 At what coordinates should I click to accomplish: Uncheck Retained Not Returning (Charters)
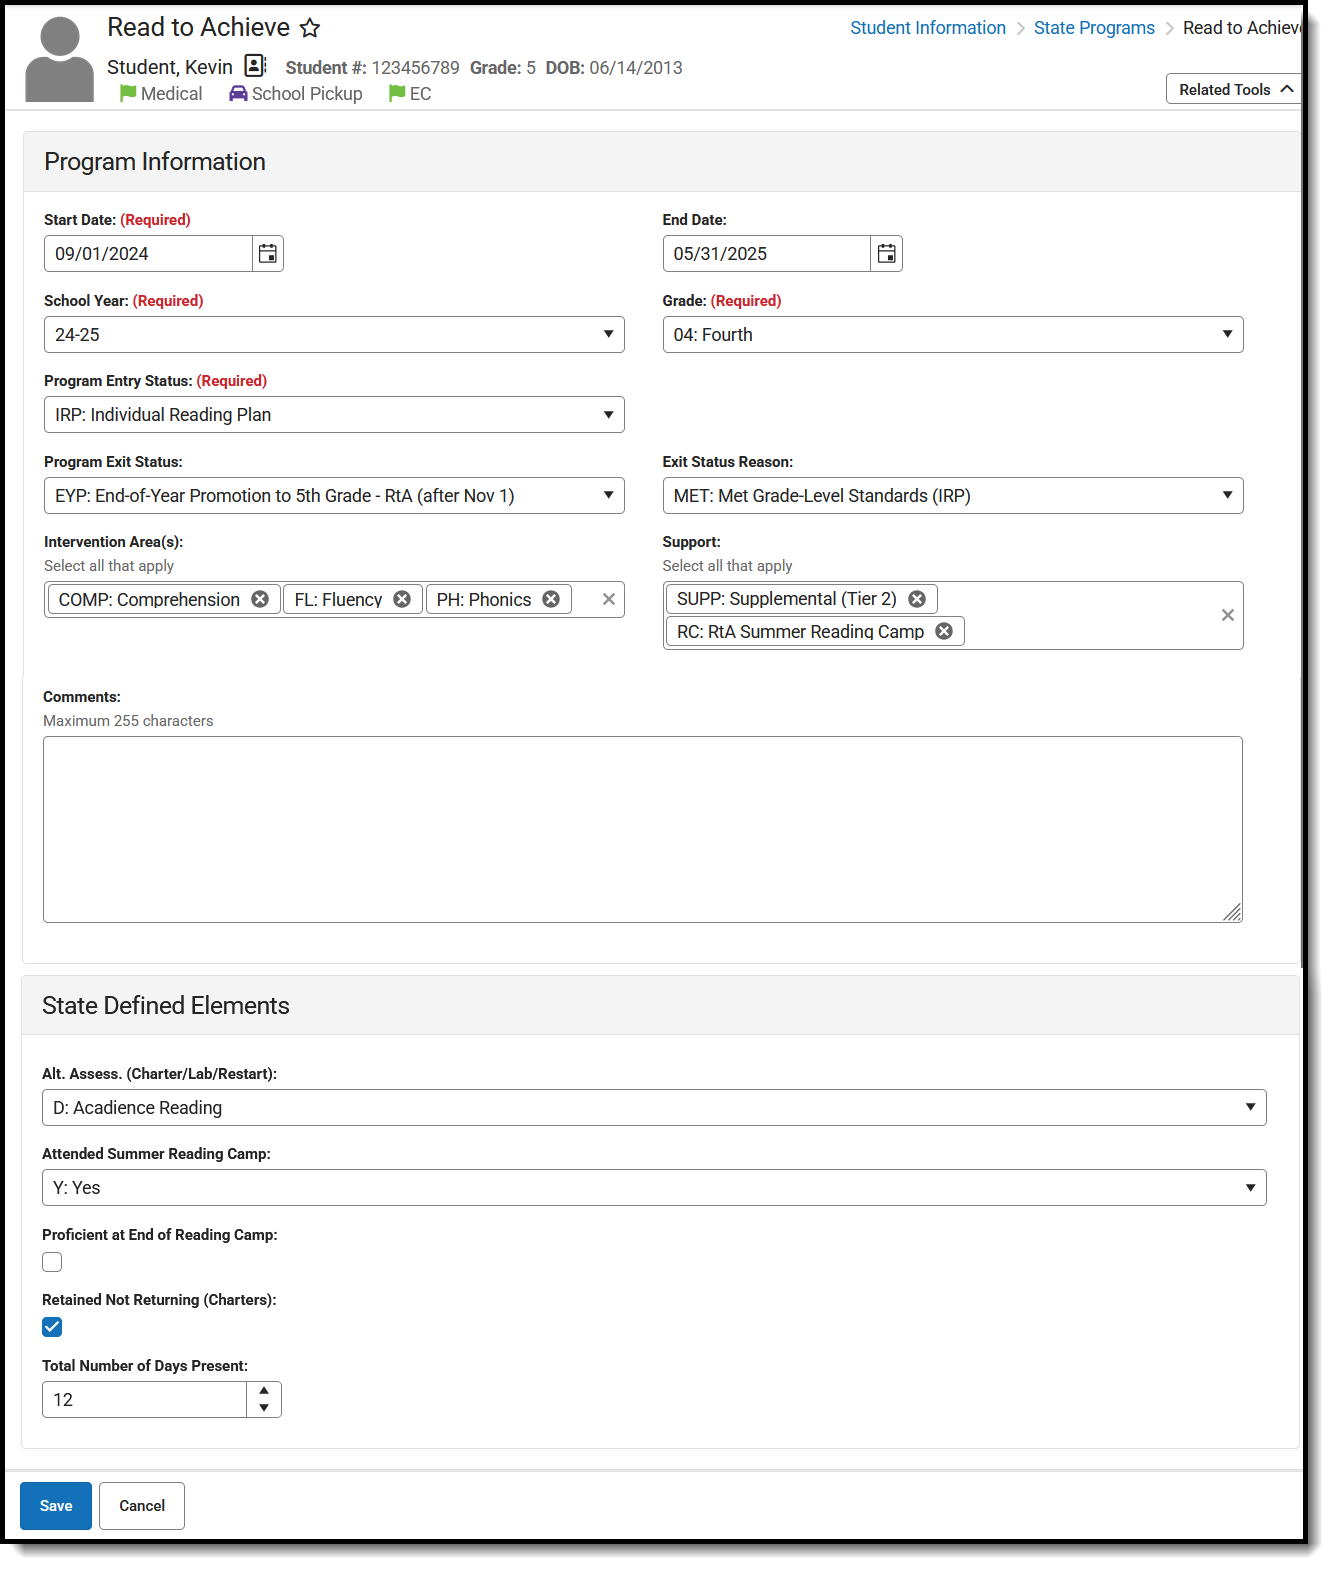pyautogui.click(x=53, y=1328)
